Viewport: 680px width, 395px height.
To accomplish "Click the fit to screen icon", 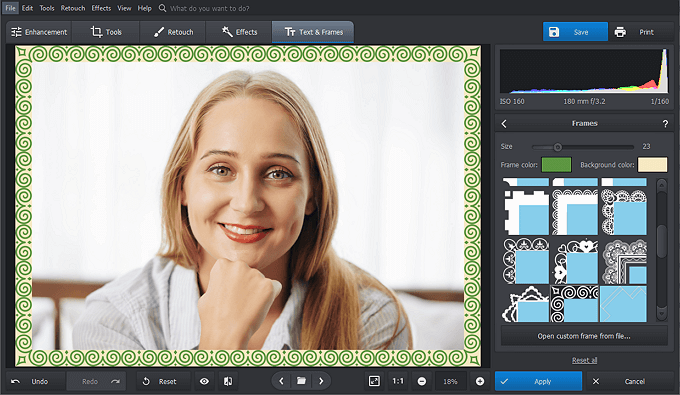I will (x=374, y=381).
